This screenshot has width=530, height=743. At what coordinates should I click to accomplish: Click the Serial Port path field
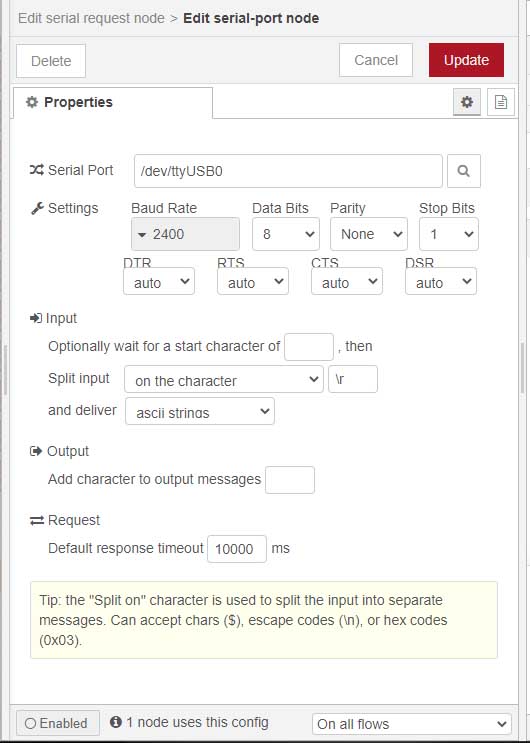(x=288, y=171)
